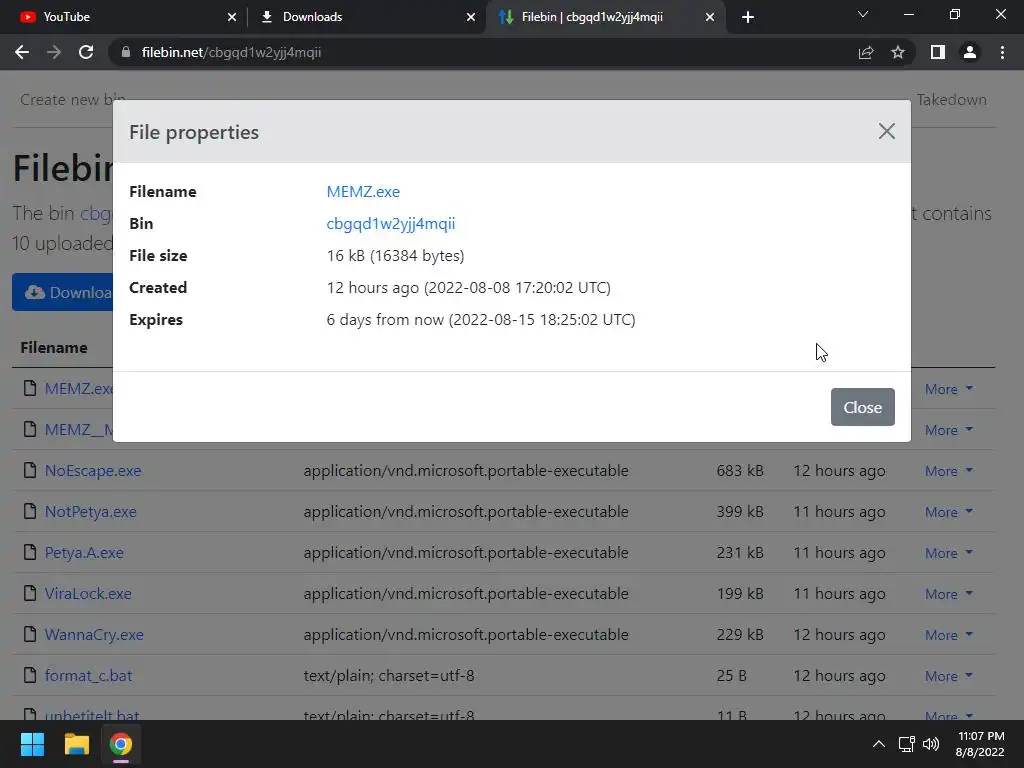Expand More dropdown for NoEscape.exe

(x=949, y=472)
